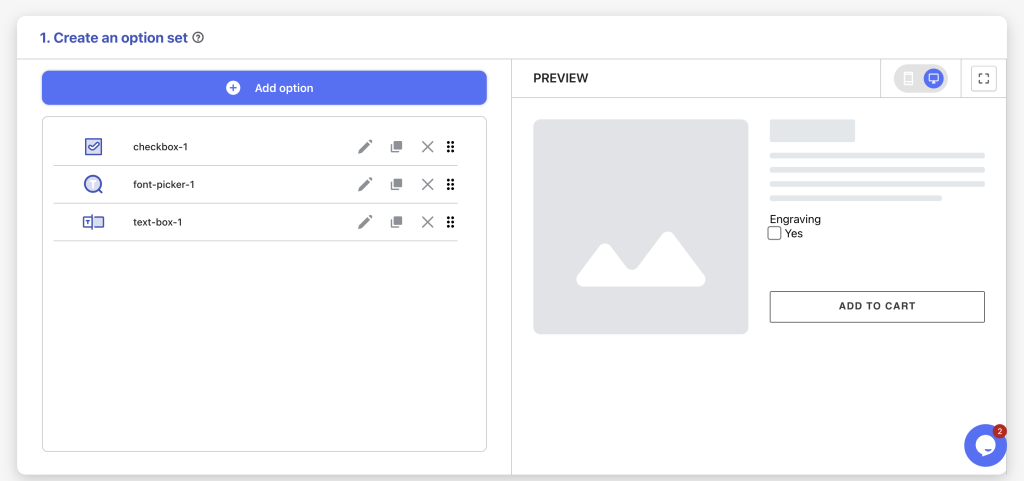Screen dimensions: 1024x481
Task: Click the Add option button
Action: click(x=264, y=87)
